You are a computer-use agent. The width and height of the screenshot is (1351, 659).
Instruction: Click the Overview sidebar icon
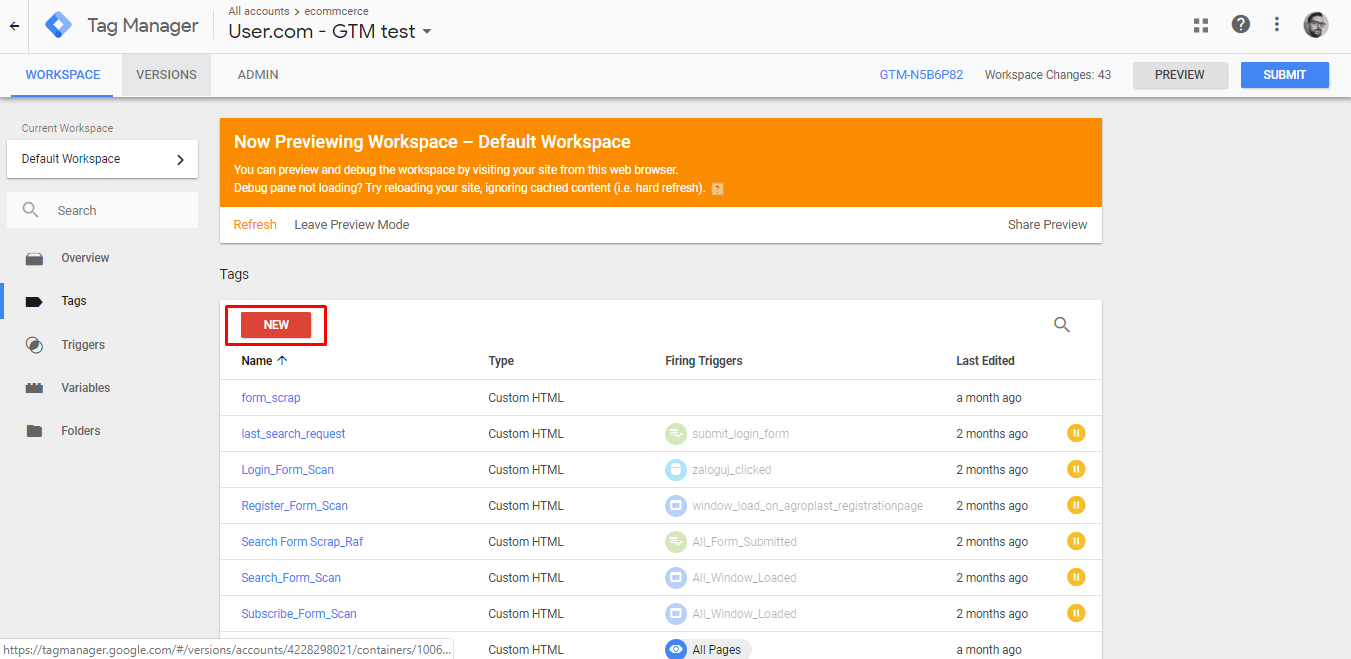click(35, 259)
